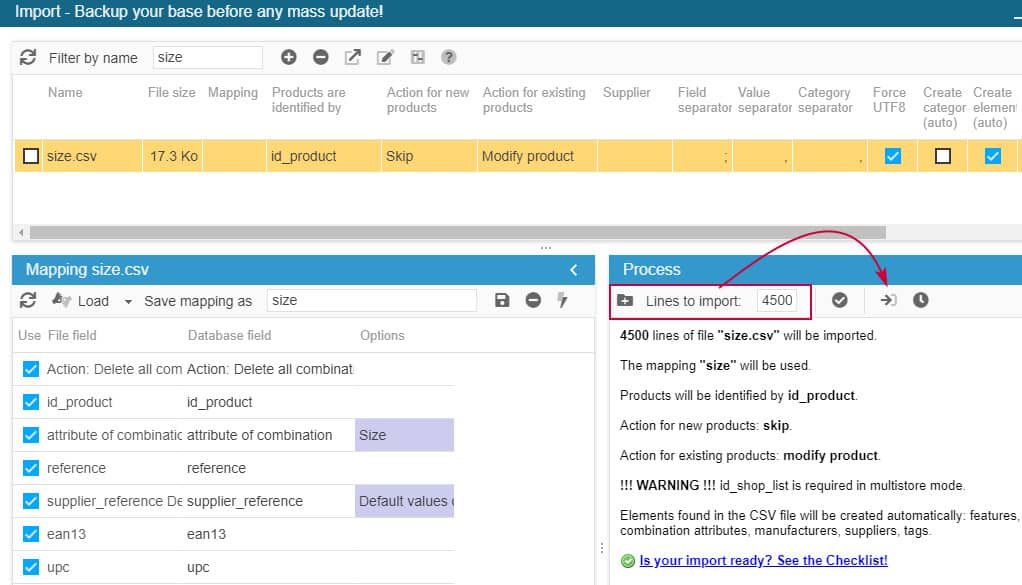This screenshot has width=1022, height=585.
Task: Click the help question mark icon
Action: tap(449, 57)
